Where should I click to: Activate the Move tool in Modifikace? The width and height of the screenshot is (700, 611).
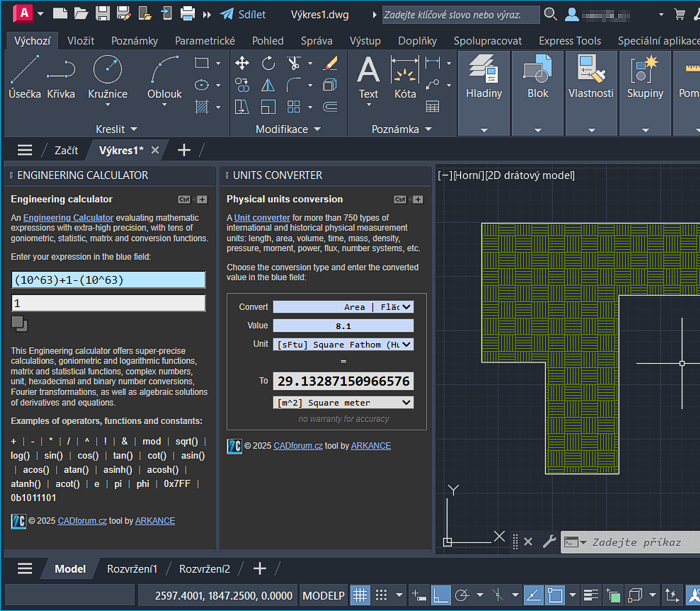click(x=242, y=63)
